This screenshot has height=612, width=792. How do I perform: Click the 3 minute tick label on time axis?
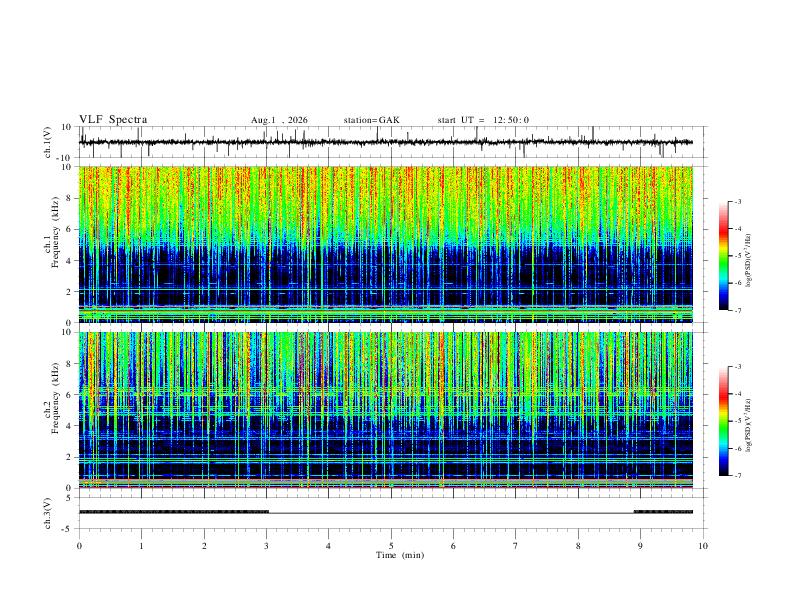click(x=266, y=546)
